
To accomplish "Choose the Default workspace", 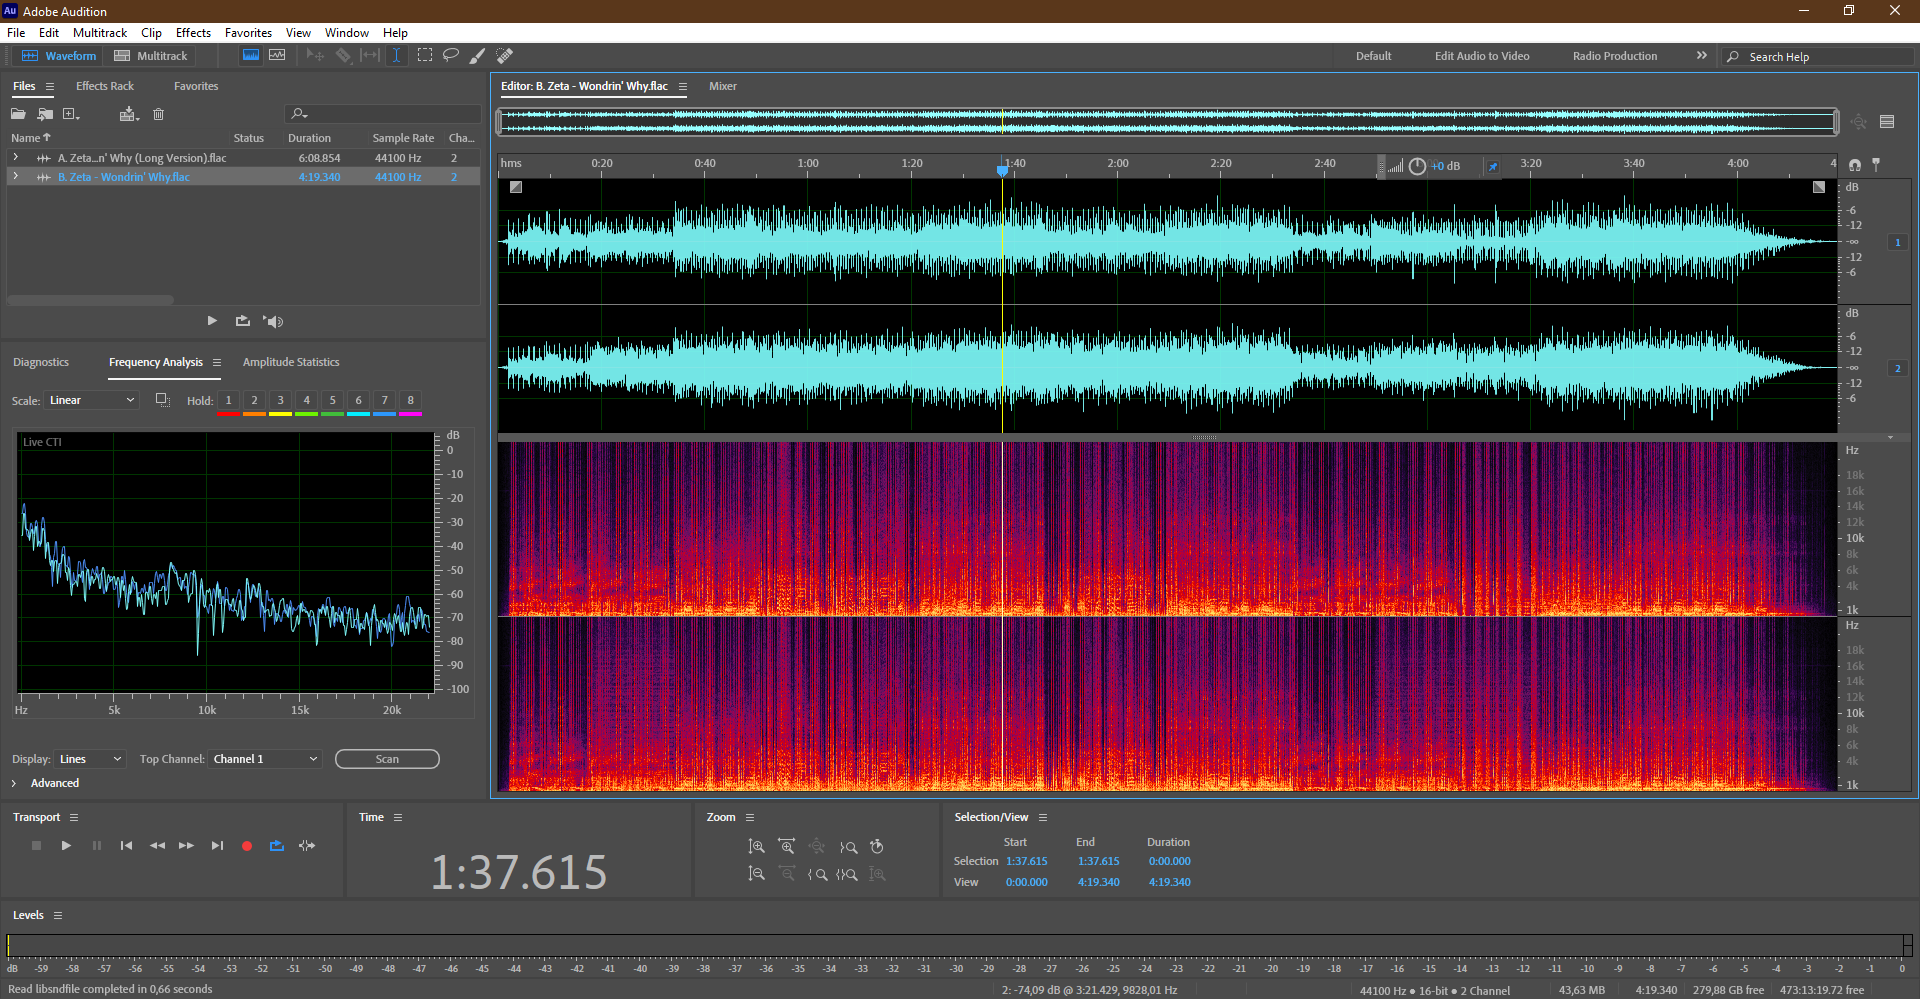I will click(x=1373, y=56).
